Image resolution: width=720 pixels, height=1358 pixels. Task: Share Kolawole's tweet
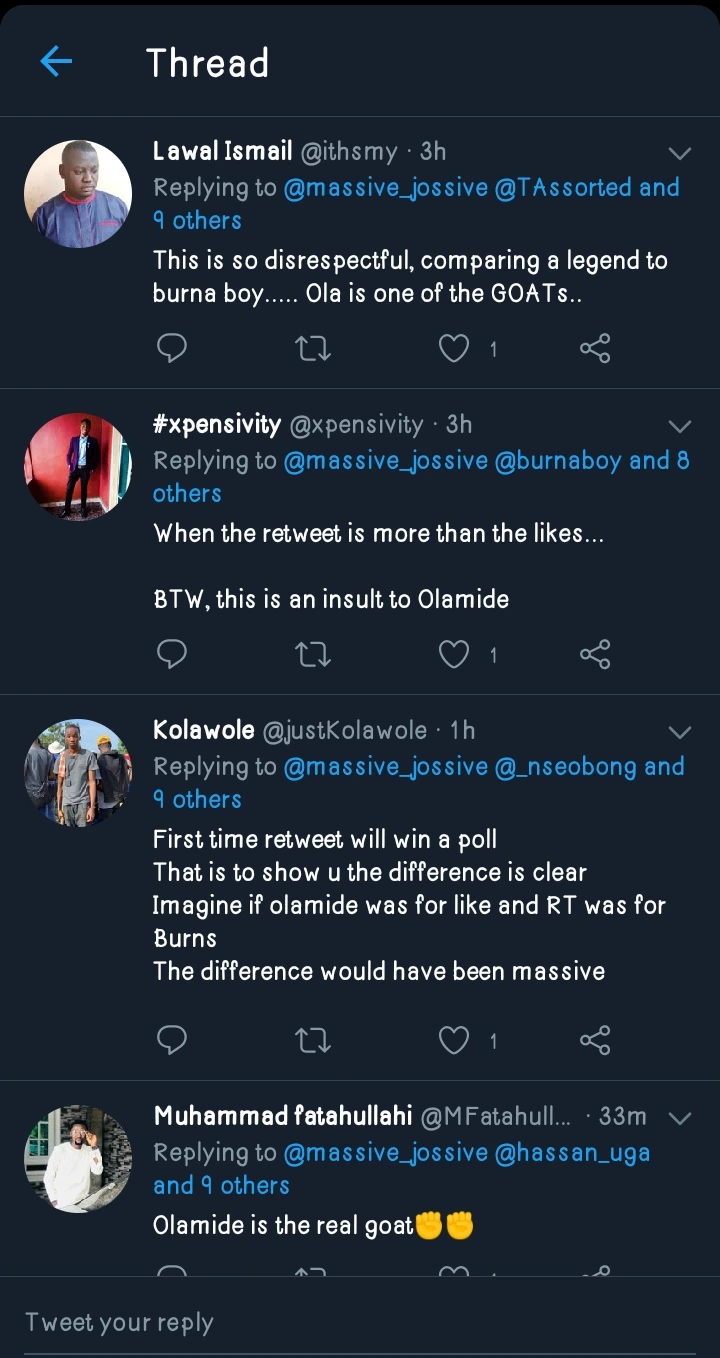pyautogui.click(x=595, y=1041)
